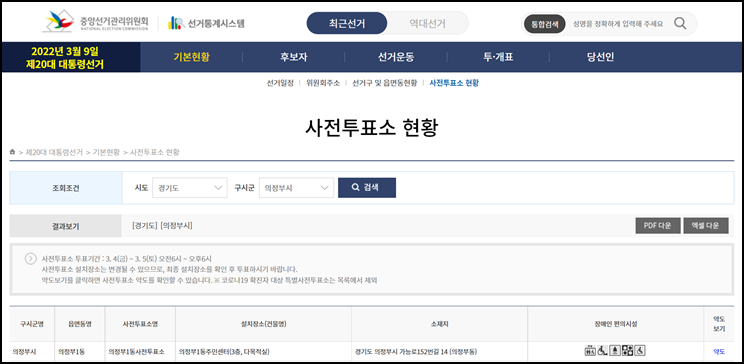Select the 위원회주소 submenu item
Screen dimensions: 744x364
tap(323, 83)
